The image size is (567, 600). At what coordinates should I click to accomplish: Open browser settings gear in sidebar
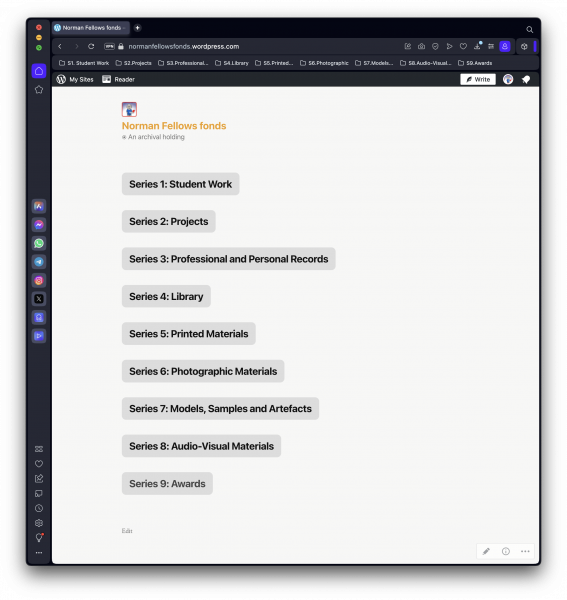pyautogui.click(x=39, y=523)
